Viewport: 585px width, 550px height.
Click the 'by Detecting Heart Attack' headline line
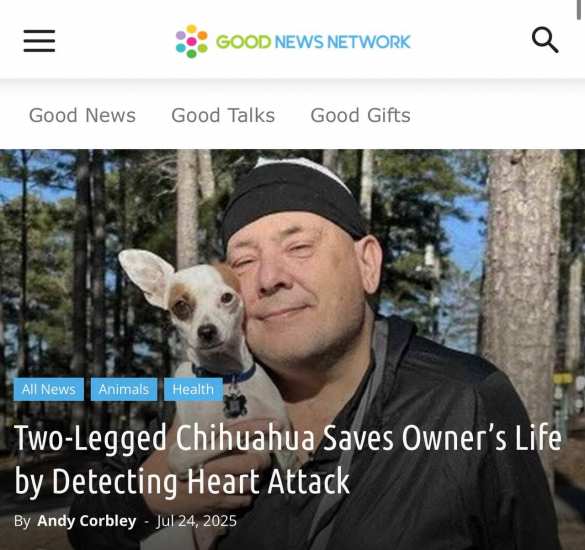point(182,482)
